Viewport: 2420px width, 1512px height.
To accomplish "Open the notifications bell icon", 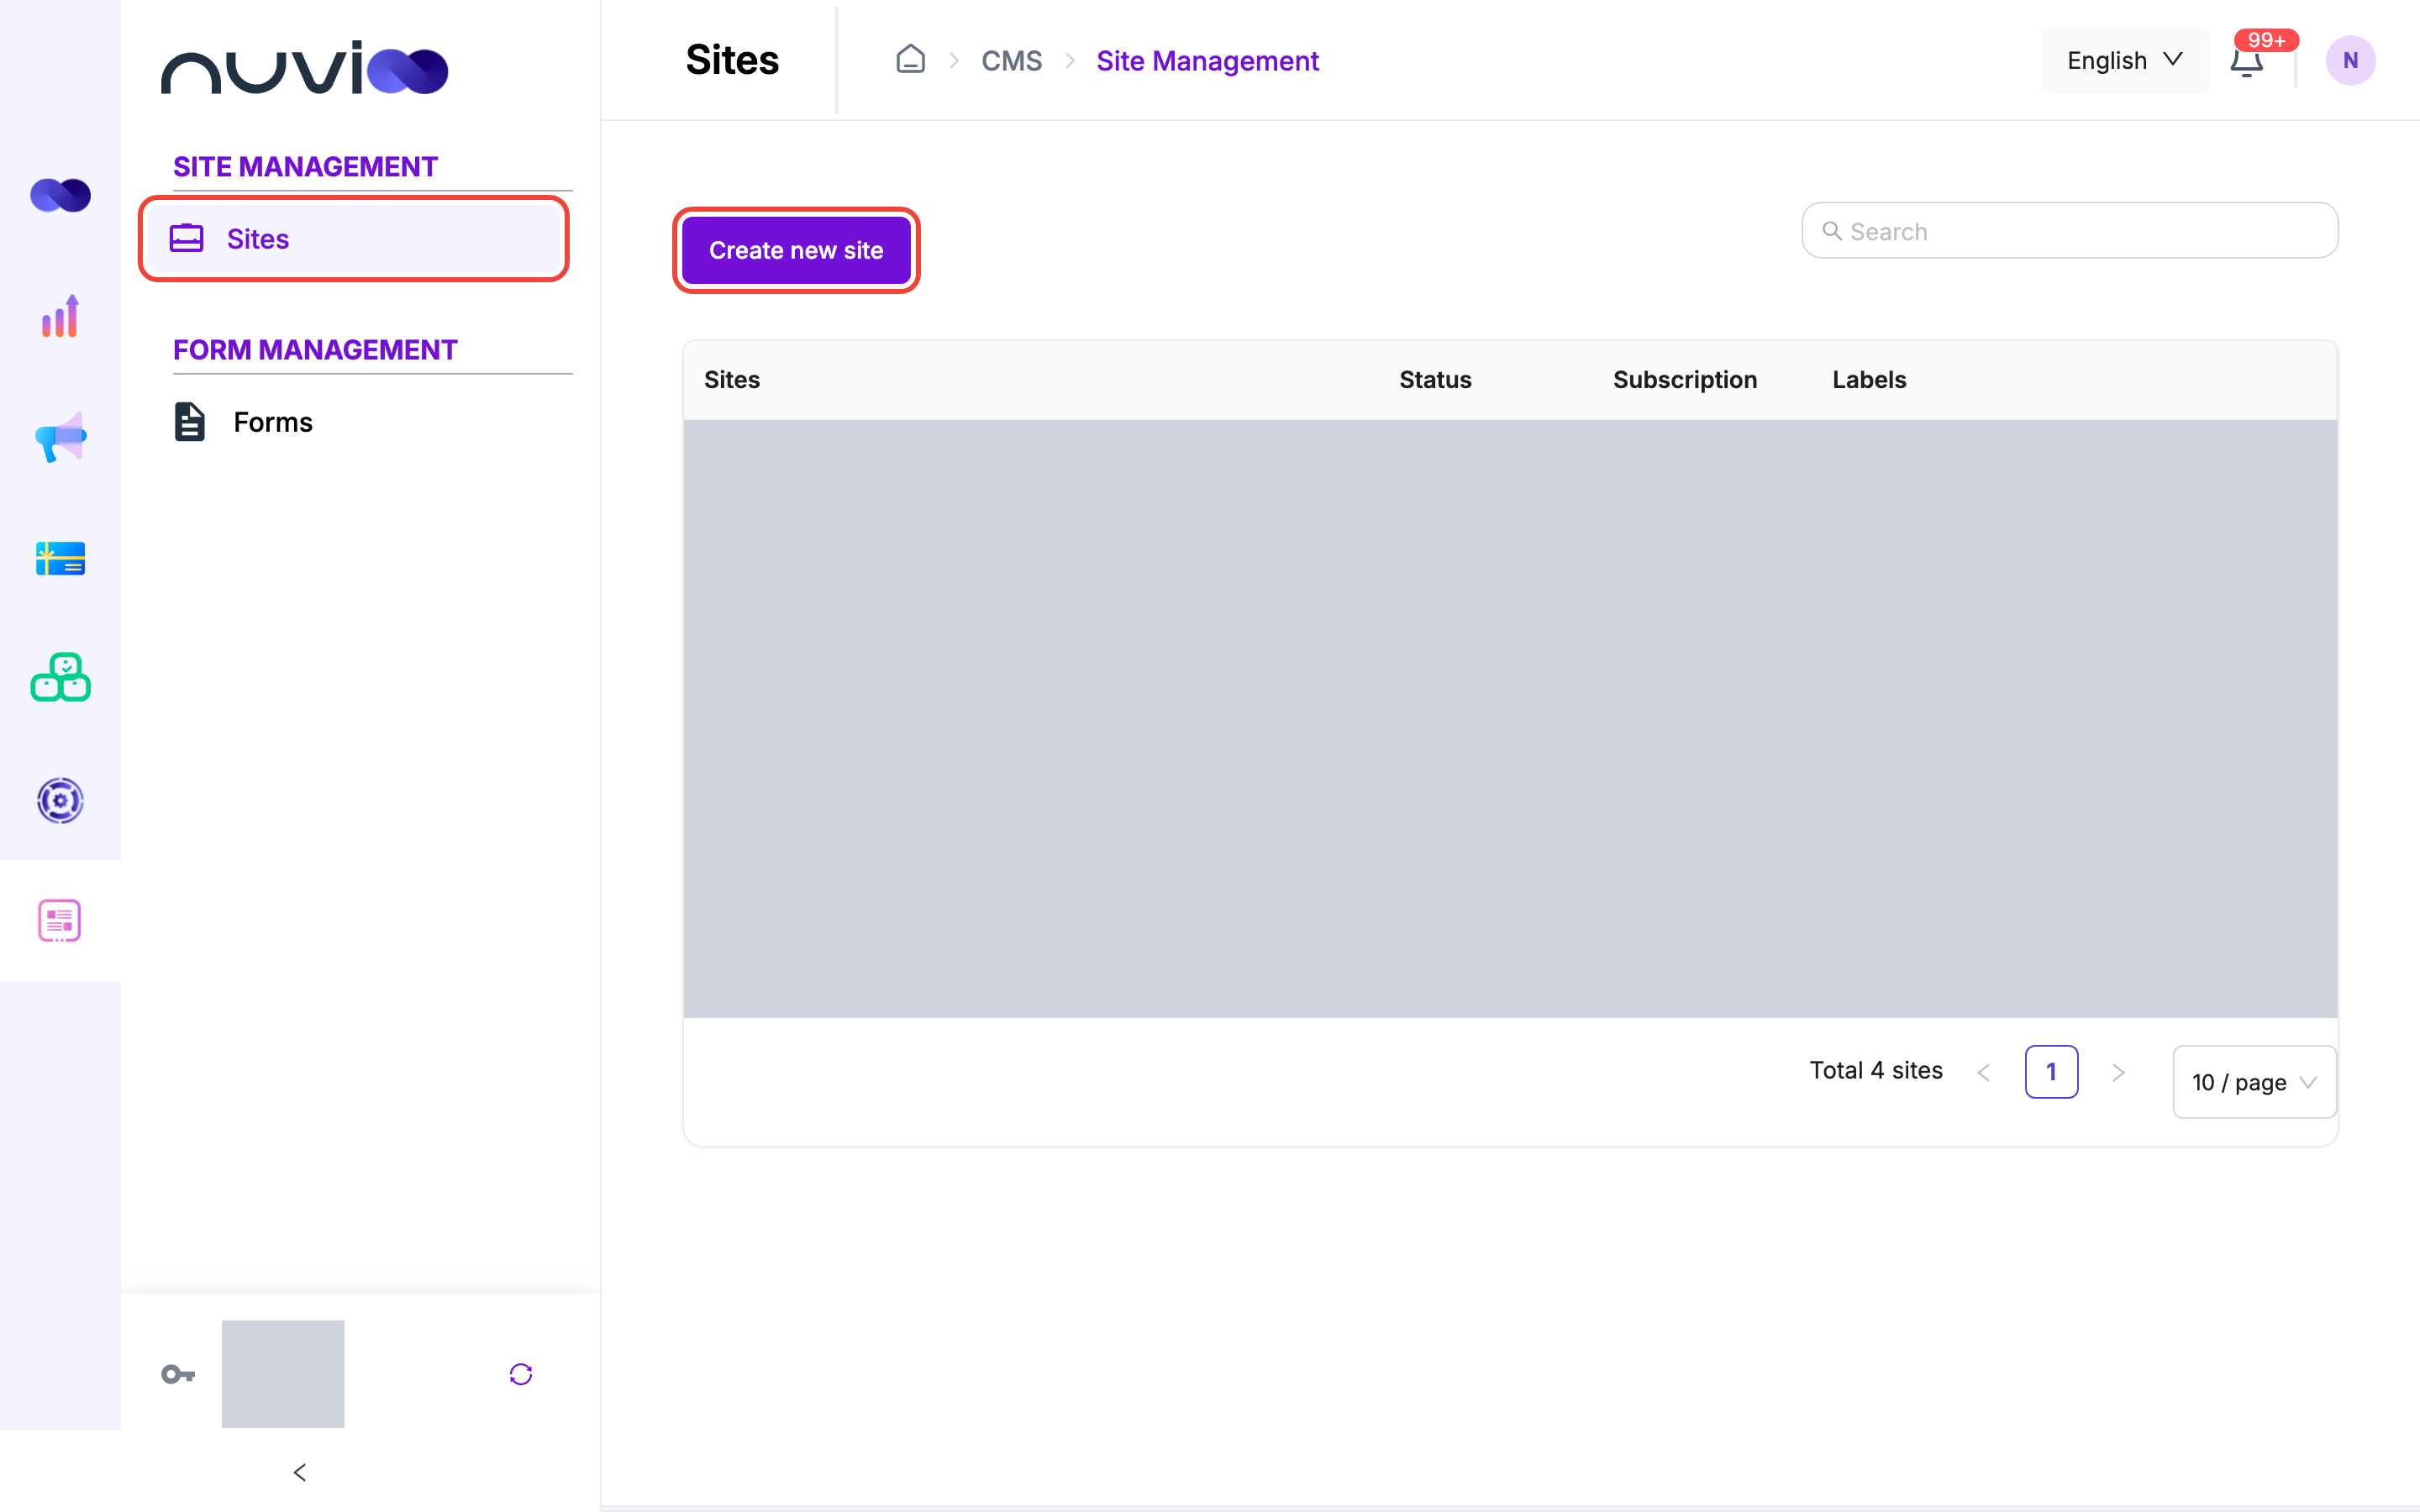I will point(2246,61).
